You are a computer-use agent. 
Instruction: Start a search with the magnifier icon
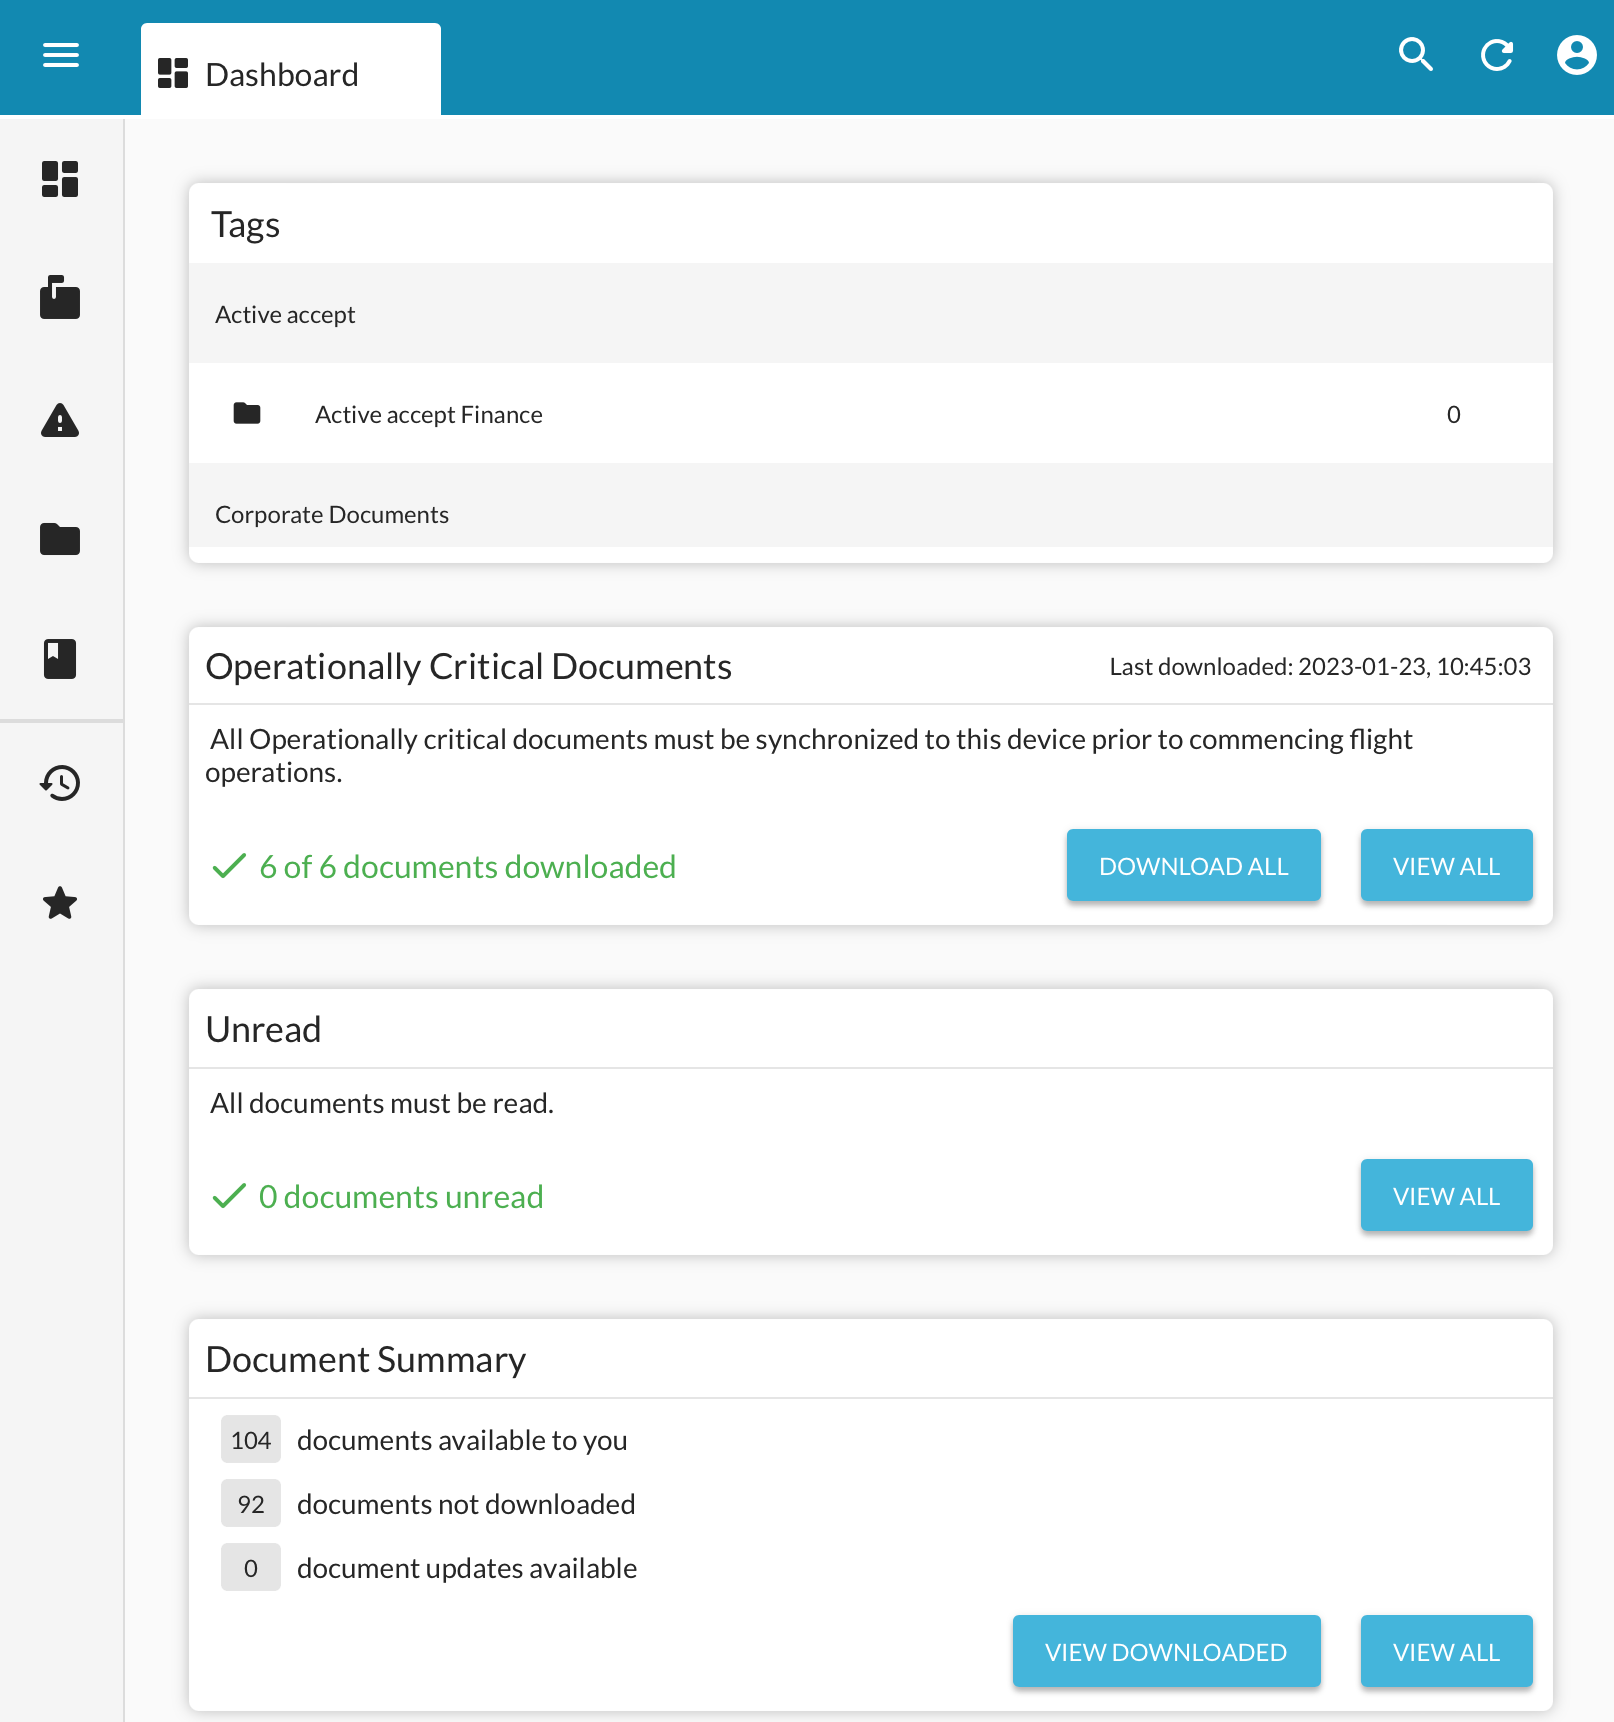1415,56
